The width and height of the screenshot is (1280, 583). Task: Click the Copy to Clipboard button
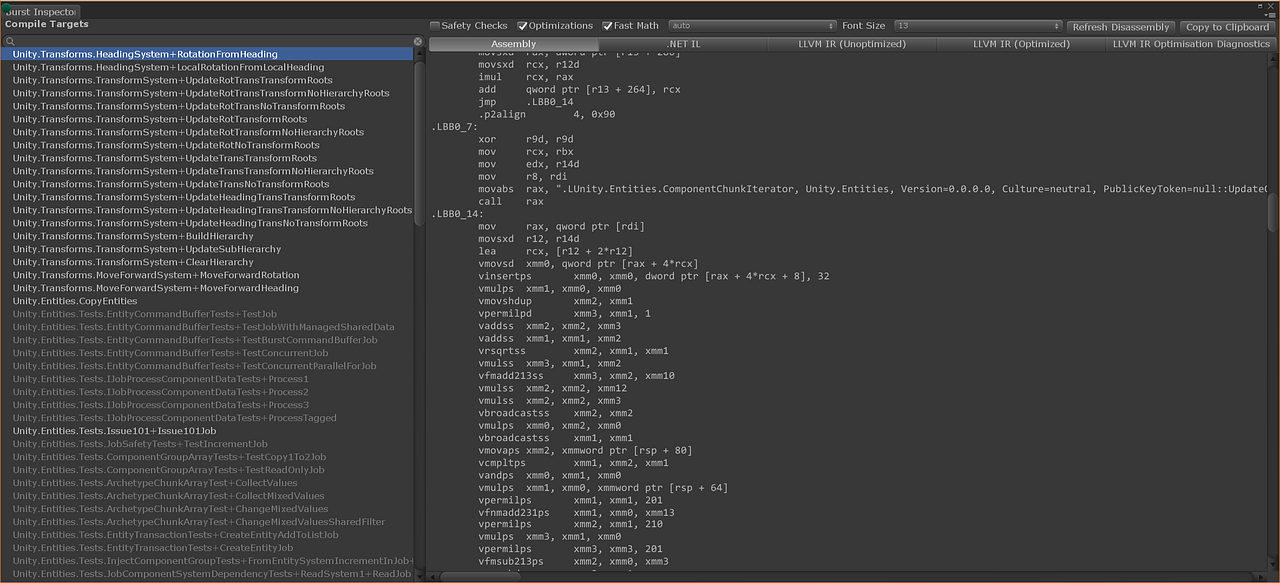tap(1226, 26)
